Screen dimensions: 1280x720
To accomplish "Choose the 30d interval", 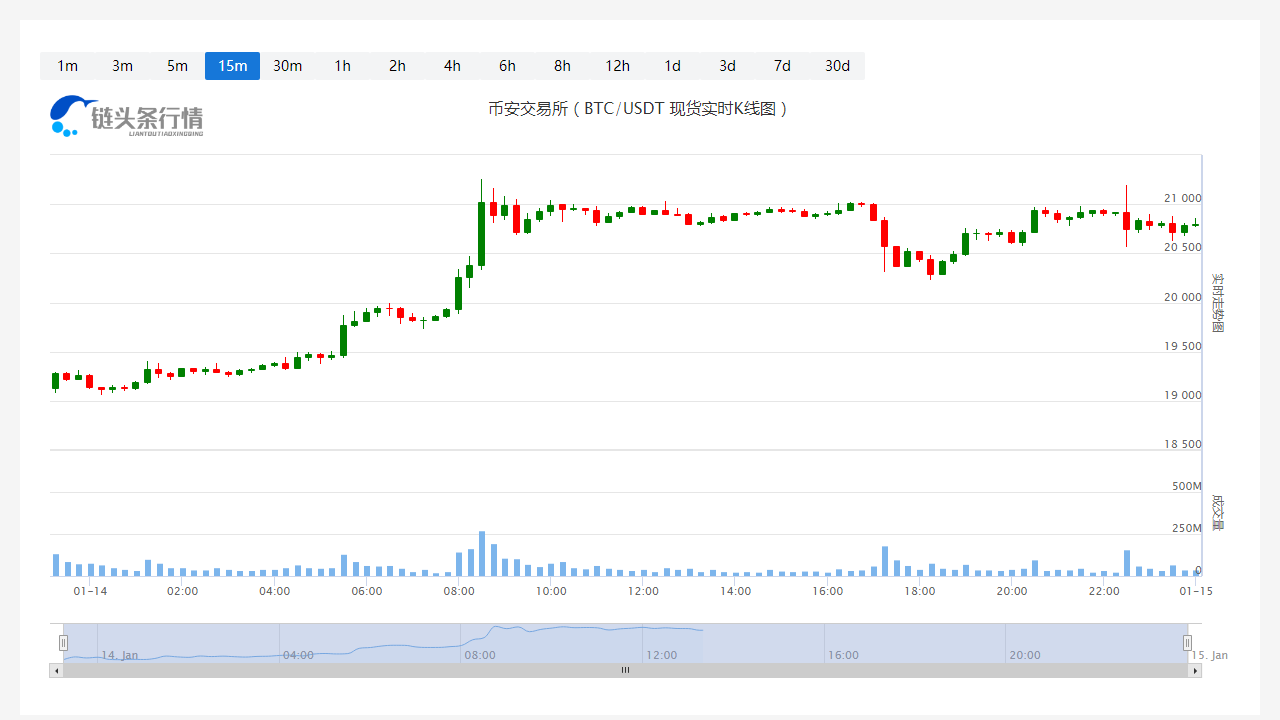I will click(837, 66).
